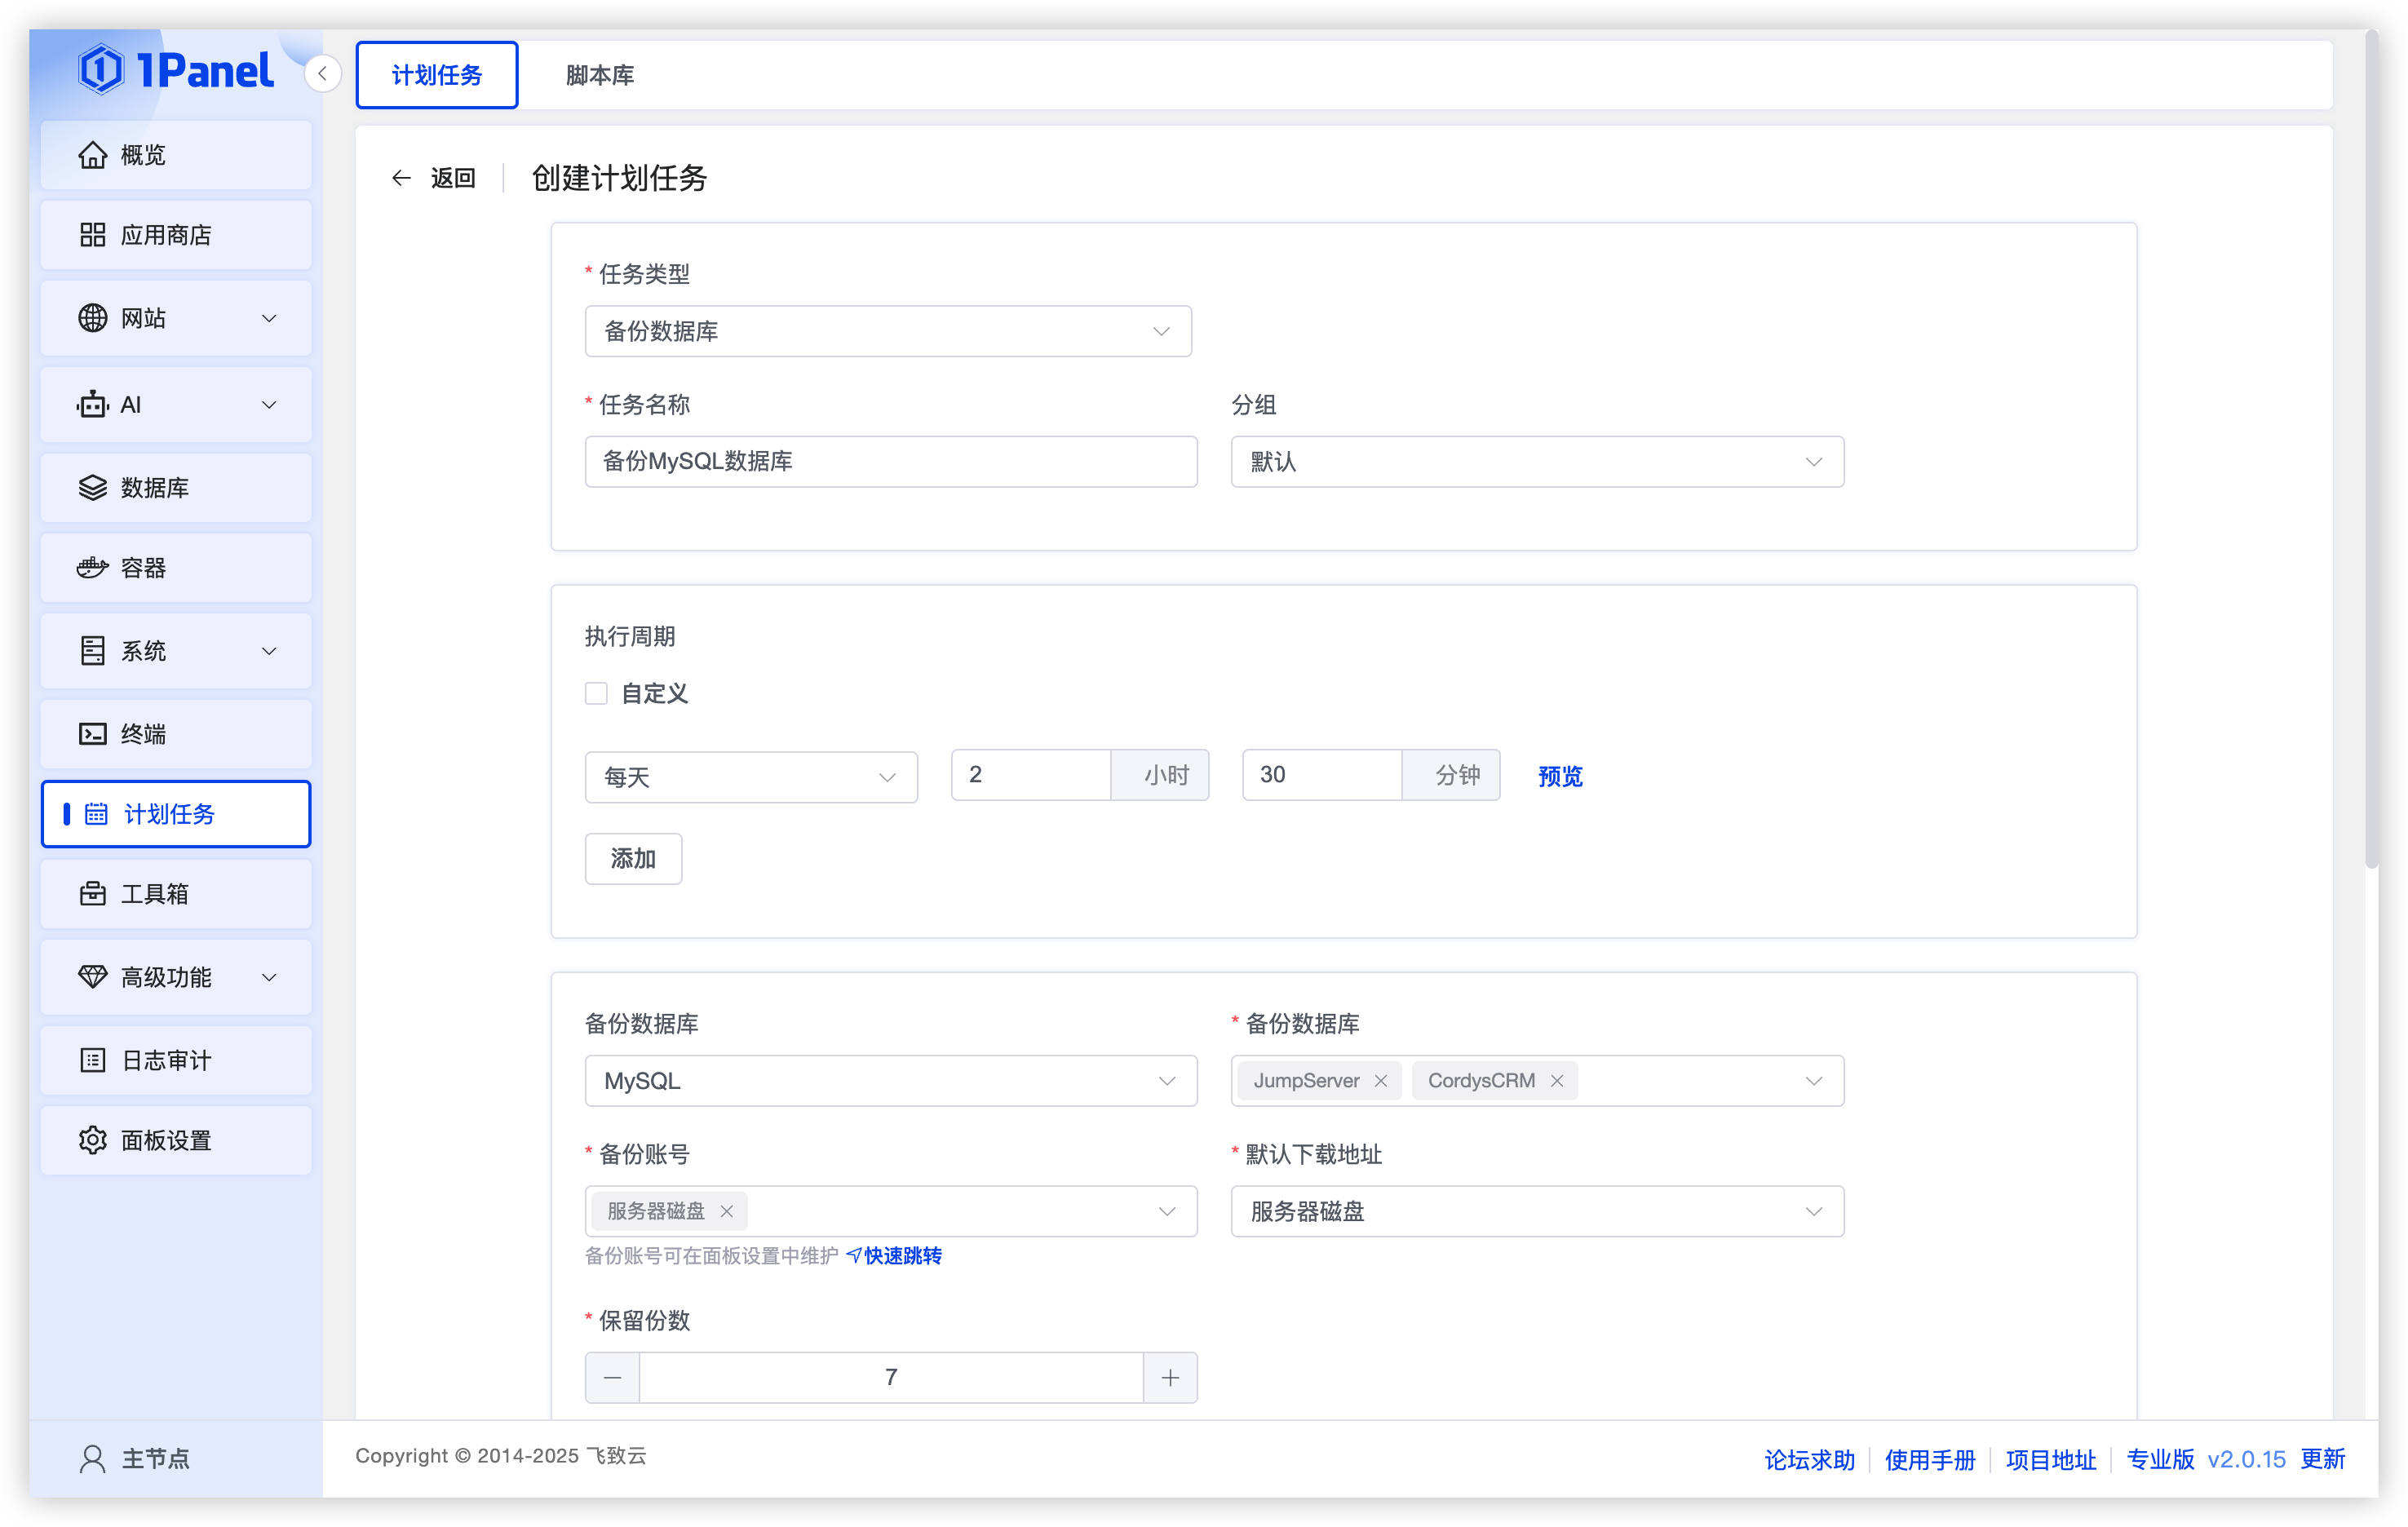Open 容器 via docker whale icon
This screenshot has height=1527, width=2408.
(x=92, y=568)
